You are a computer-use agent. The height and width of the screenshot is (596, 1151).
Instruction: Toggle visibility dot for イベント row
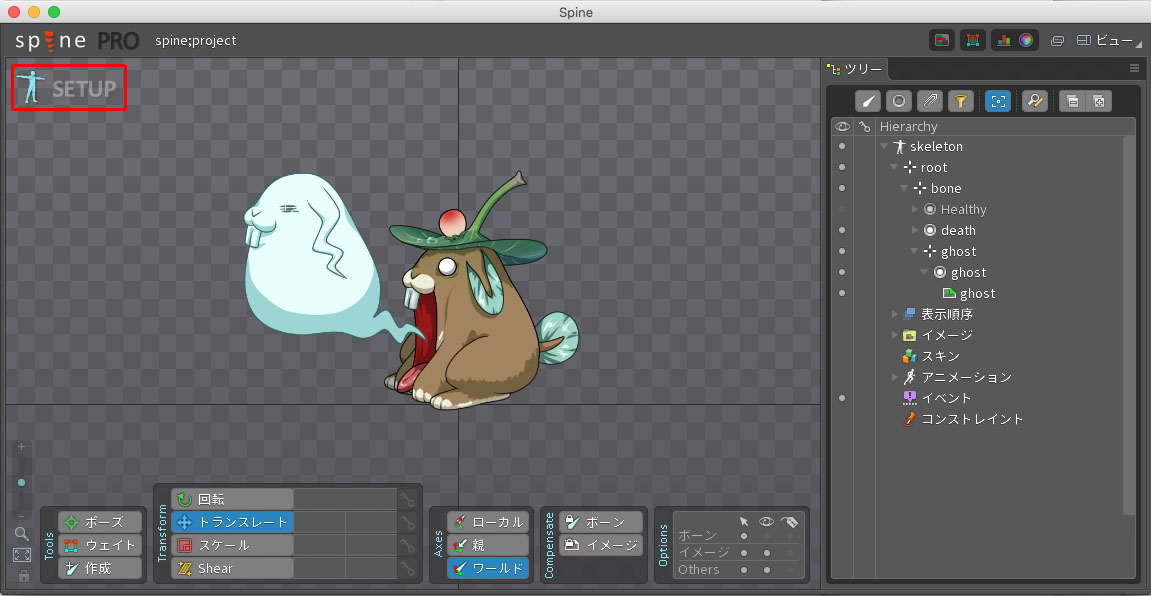tap(842, 398)
